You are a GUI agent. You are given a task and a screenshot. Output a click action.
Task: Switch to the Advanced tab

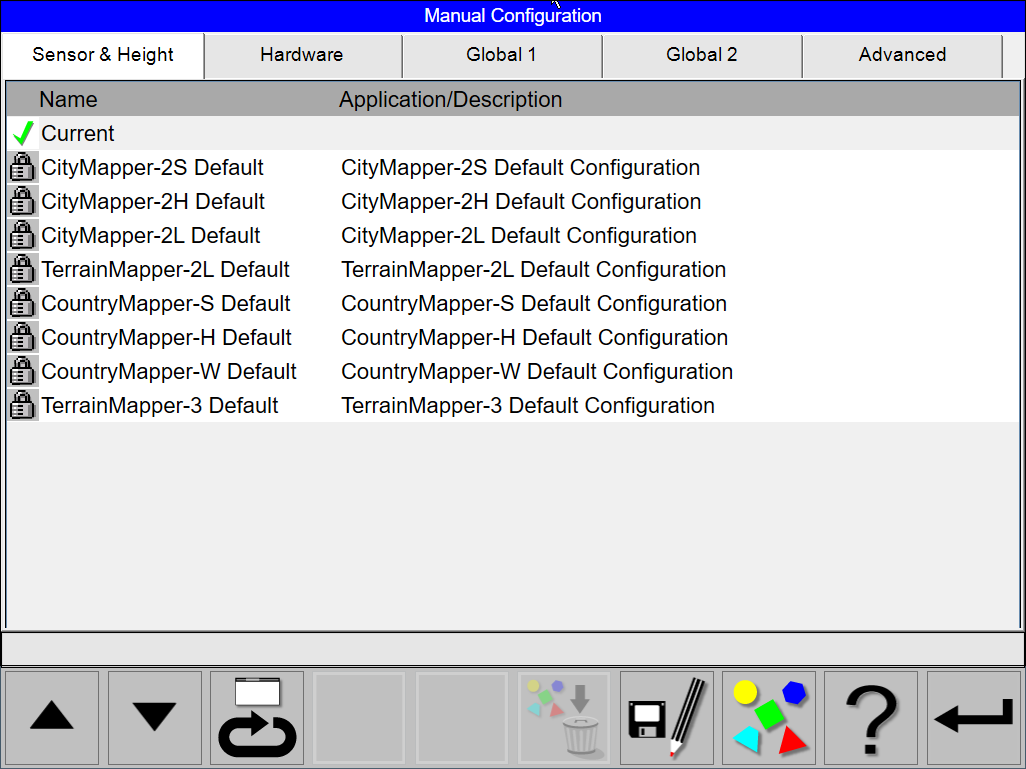click(x=902, y=55)
